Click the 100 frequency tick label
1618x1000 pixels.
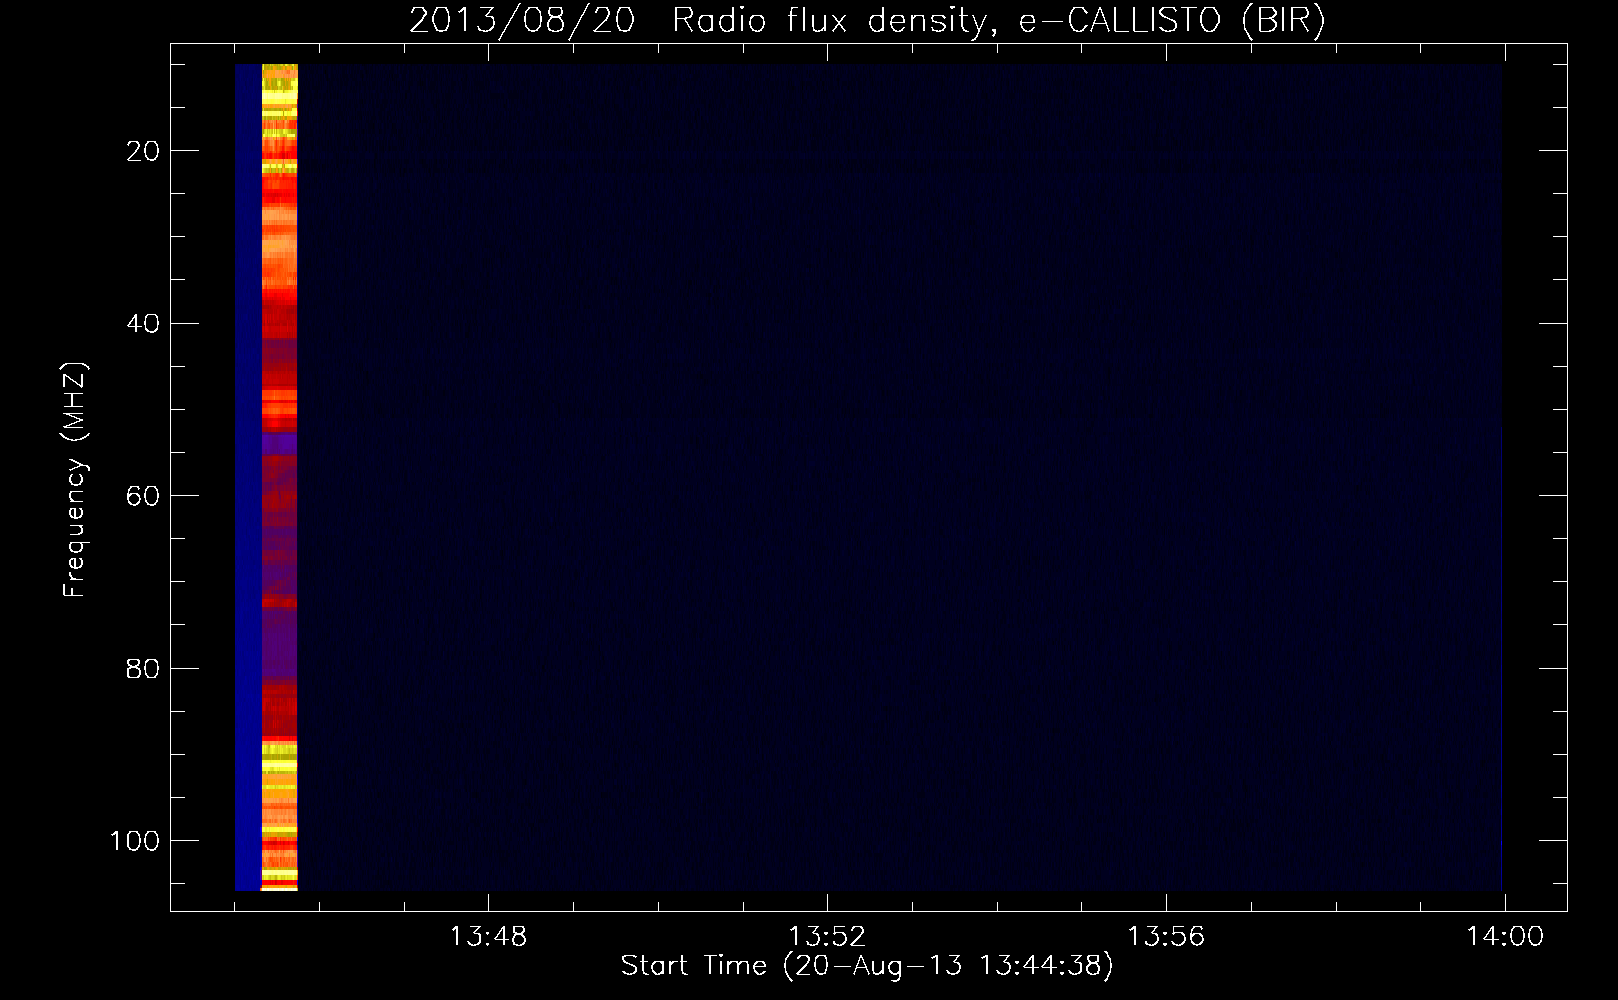(x=134, y=841)
